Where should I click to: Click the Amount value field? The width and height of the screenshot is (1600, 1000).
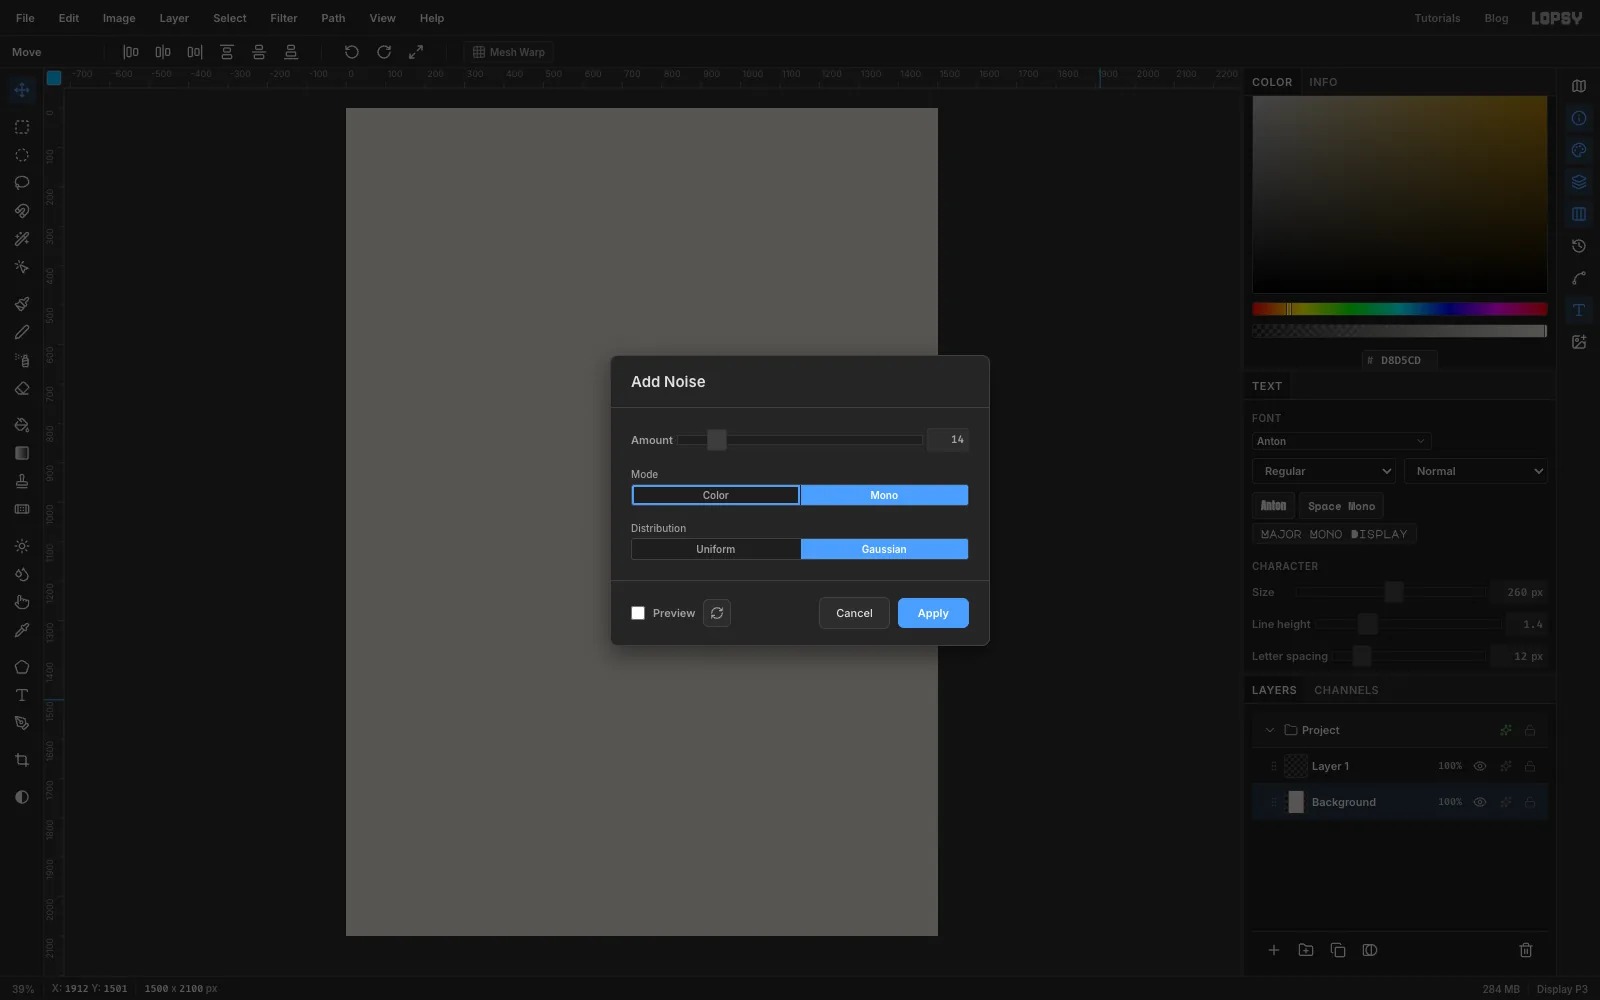pos(948,440)
